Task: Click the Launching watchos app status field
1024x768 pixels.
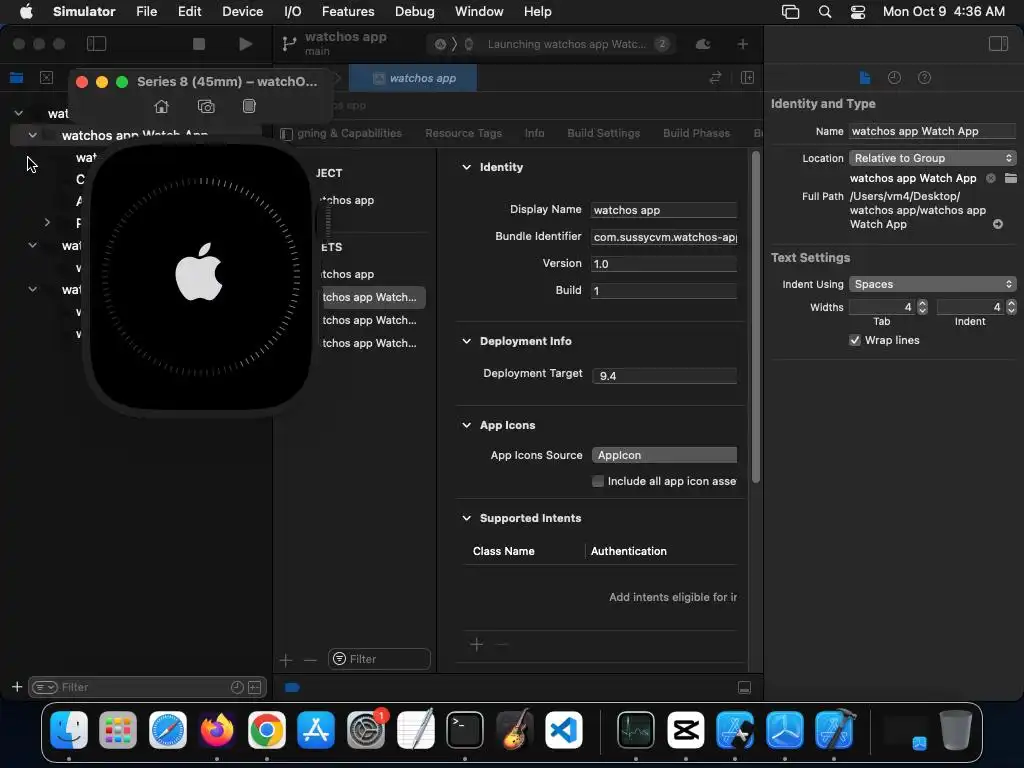Action: 551,44
